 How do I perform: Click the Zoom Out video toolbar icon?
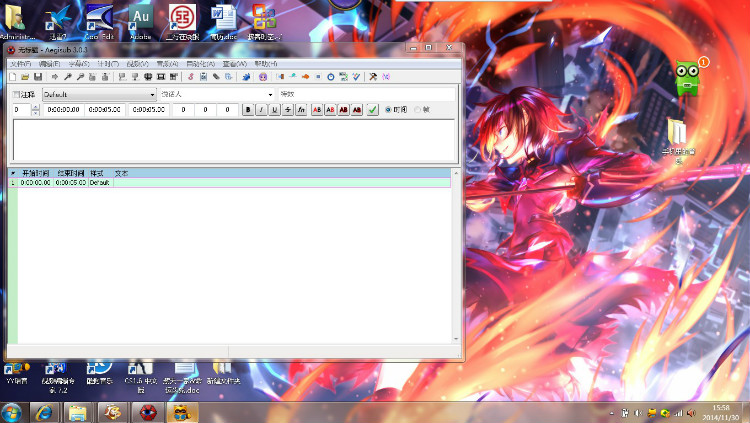click(80, 77)
